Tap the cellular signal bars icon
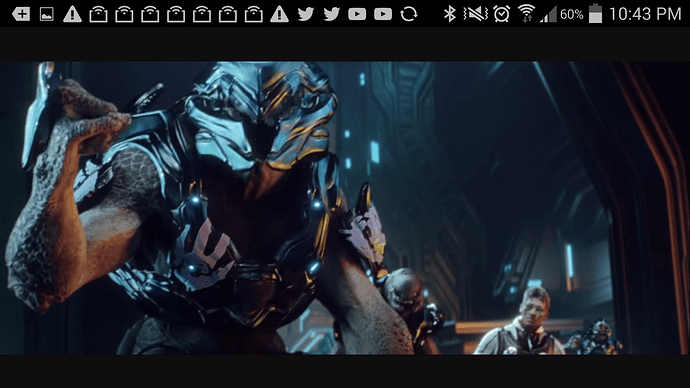The image size is (690, 388). point(548,14)
